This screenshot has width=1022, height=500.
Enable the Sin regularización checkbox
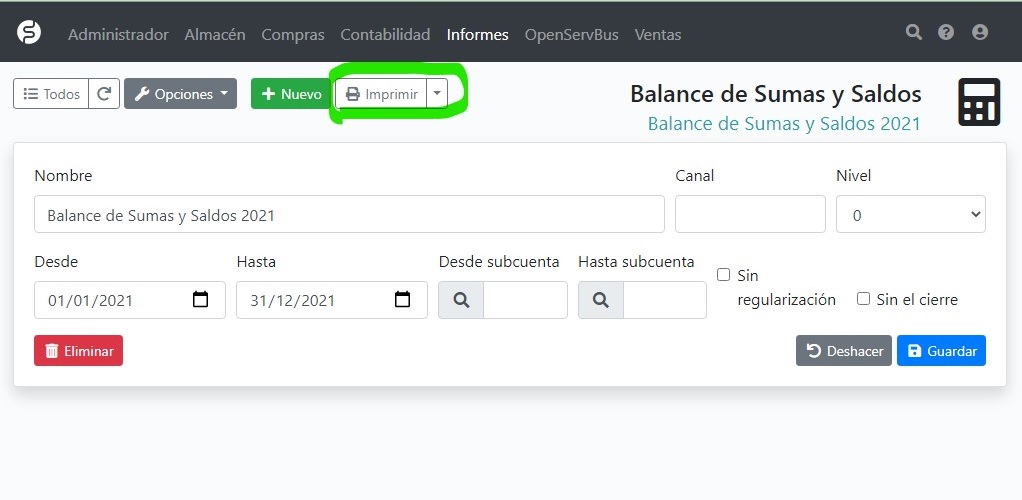tap(724, 275)
